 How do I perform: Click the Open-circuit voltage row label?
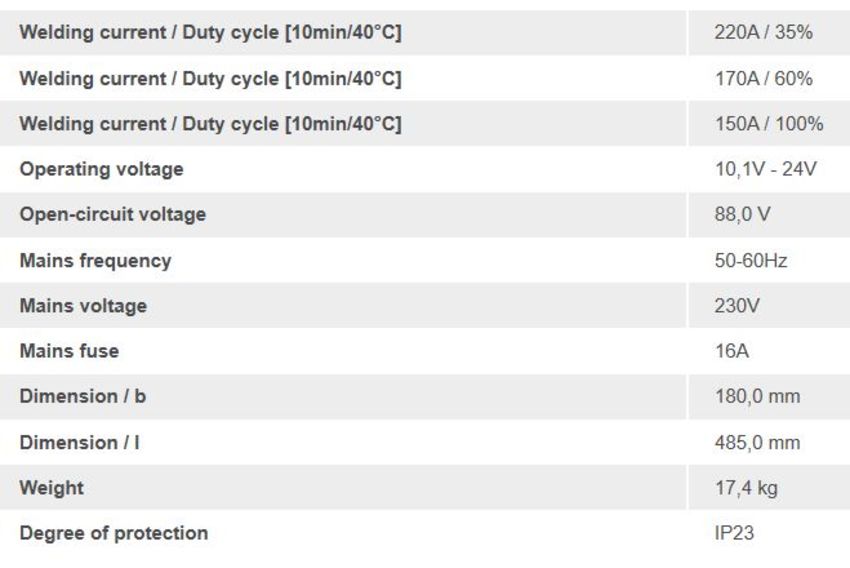click(x=113, y=214)
